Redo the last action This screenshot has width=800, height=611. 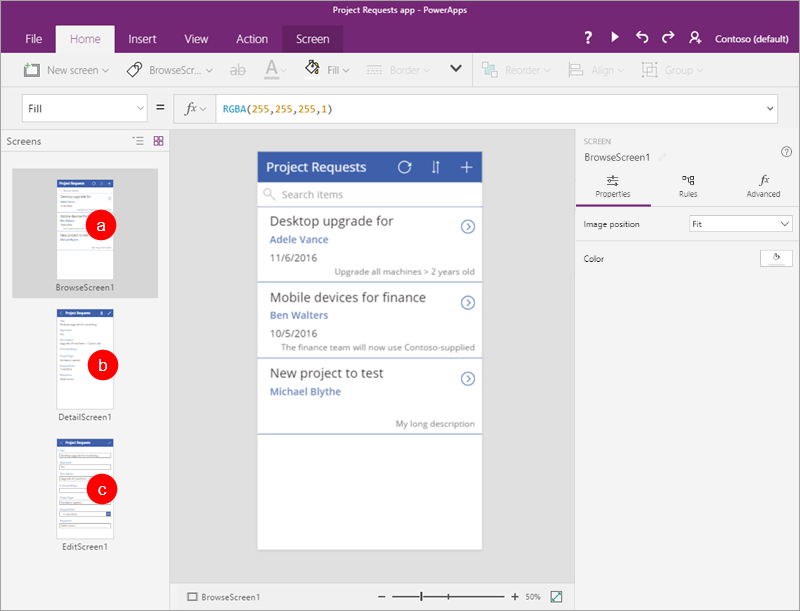click(x=668, y=37)
